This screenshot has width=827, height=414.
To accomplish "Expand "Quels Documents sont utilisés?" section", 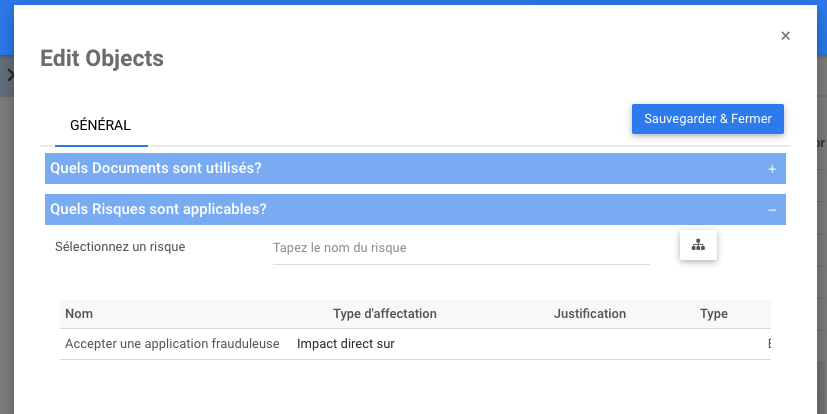I will click(156, 168).
